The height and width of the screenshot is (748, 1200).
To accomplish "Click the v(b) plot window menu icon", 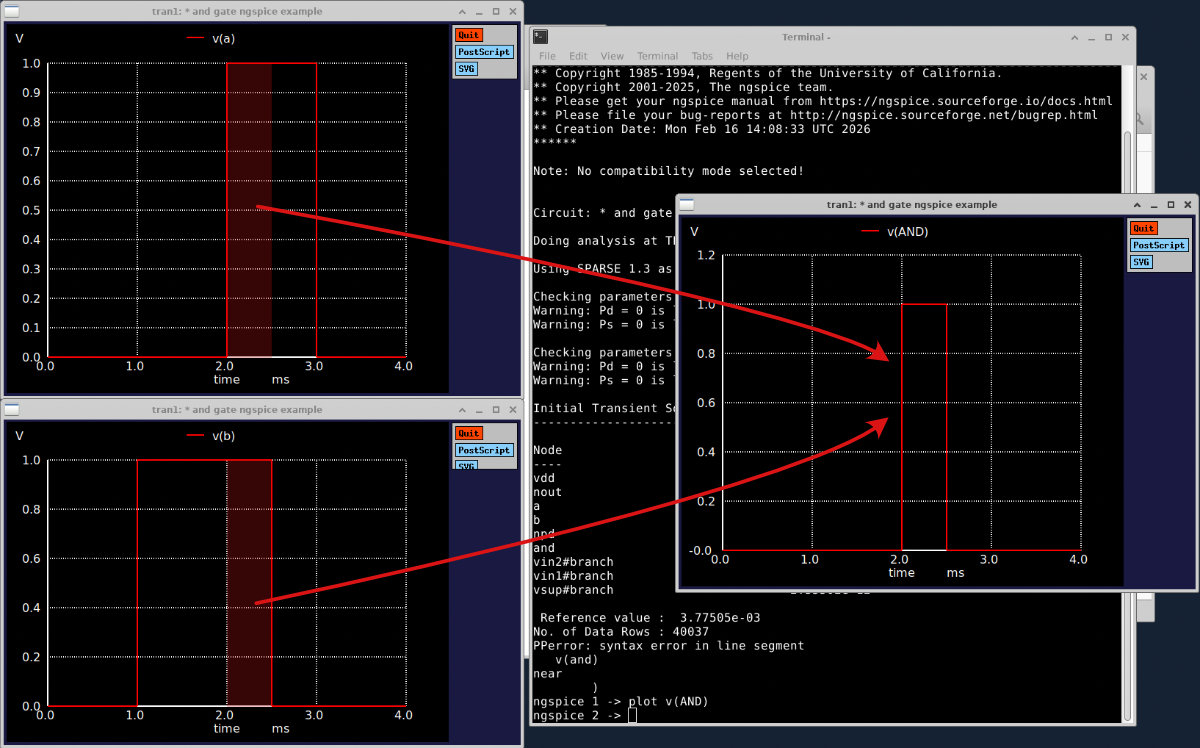I will point(12,409).
